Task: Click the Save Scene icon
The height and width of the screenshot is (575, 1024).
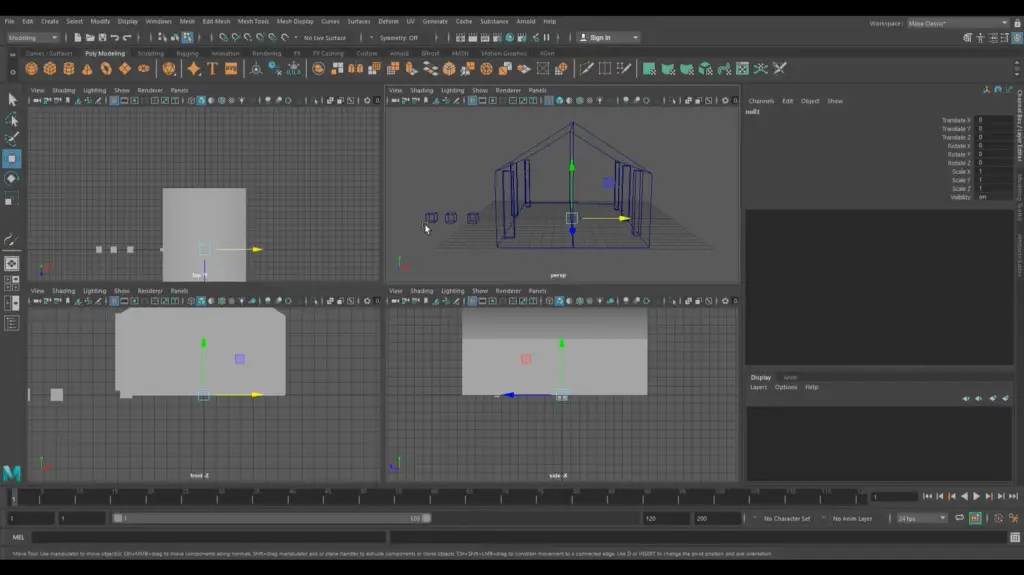Action: tap(103, 38)
